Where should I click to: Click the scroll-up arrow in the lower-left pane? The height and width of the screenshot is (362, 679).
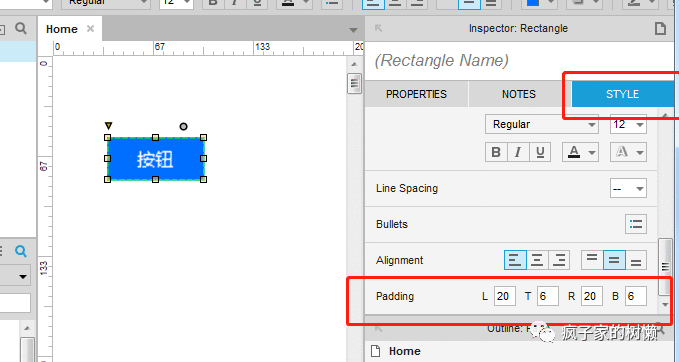(27, 328)
